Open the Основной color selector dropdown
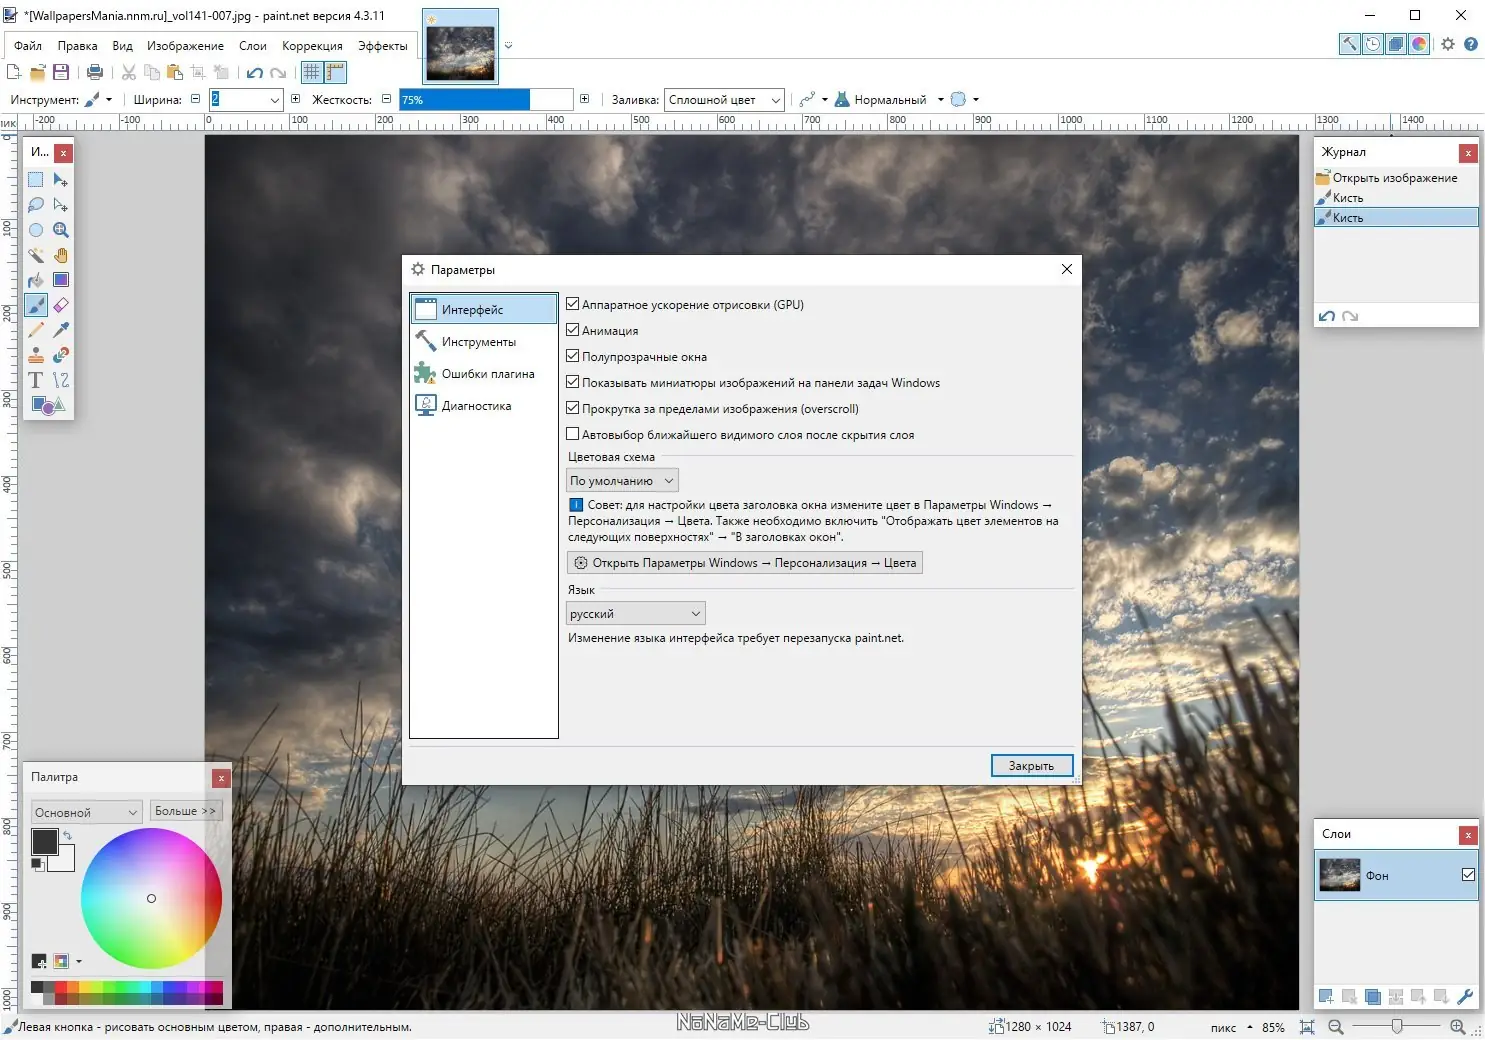The width and height of the screenshot is (1485, 1040). tap(86, 812)
